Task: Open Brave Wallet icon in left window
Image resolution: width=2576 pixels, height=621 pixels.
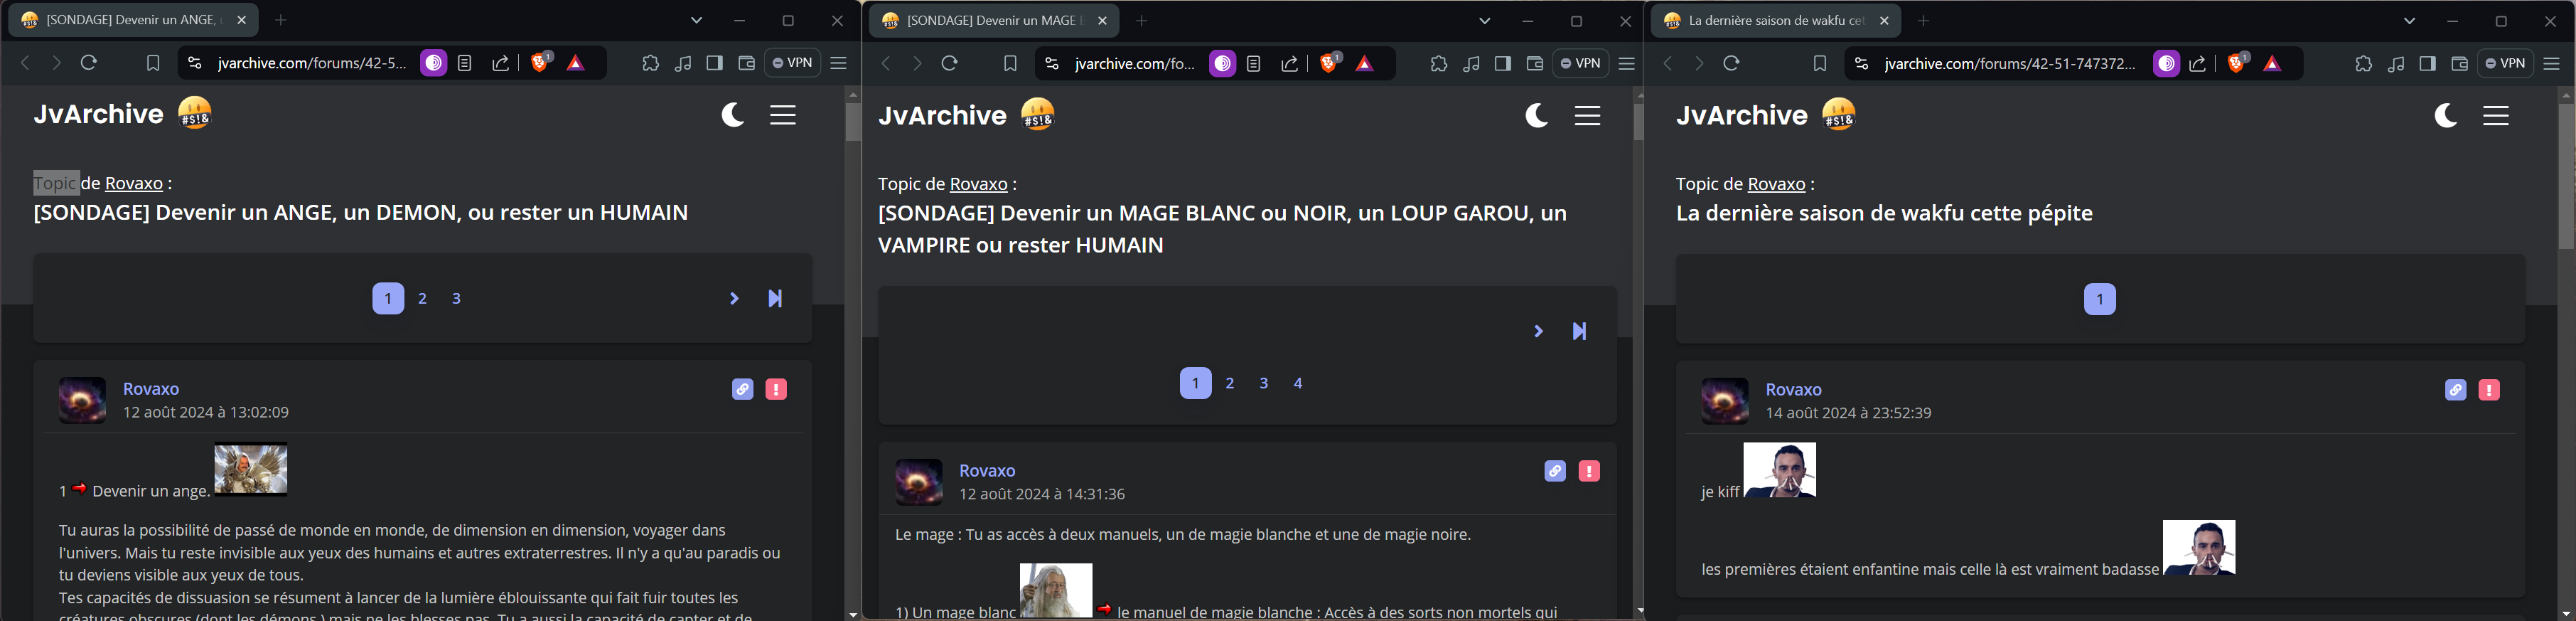Action: pos(746,63)
